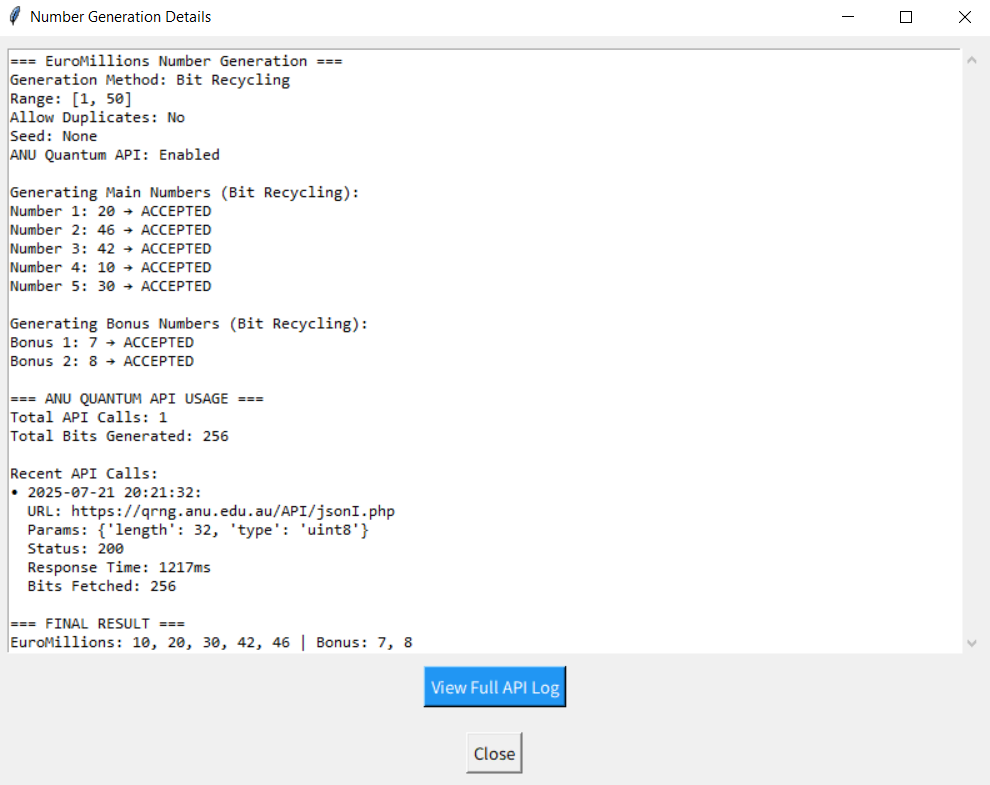Maximize the Number Generation Details window
Viewport: 990px width, 785px height.
[906, 17]
